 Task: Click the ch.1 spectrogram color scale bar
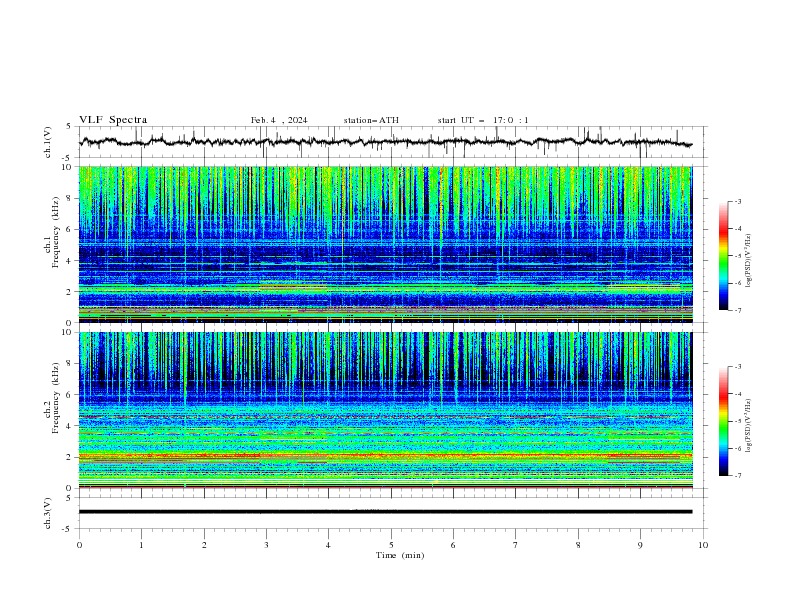pyautogui.click(x=724, y=256)
